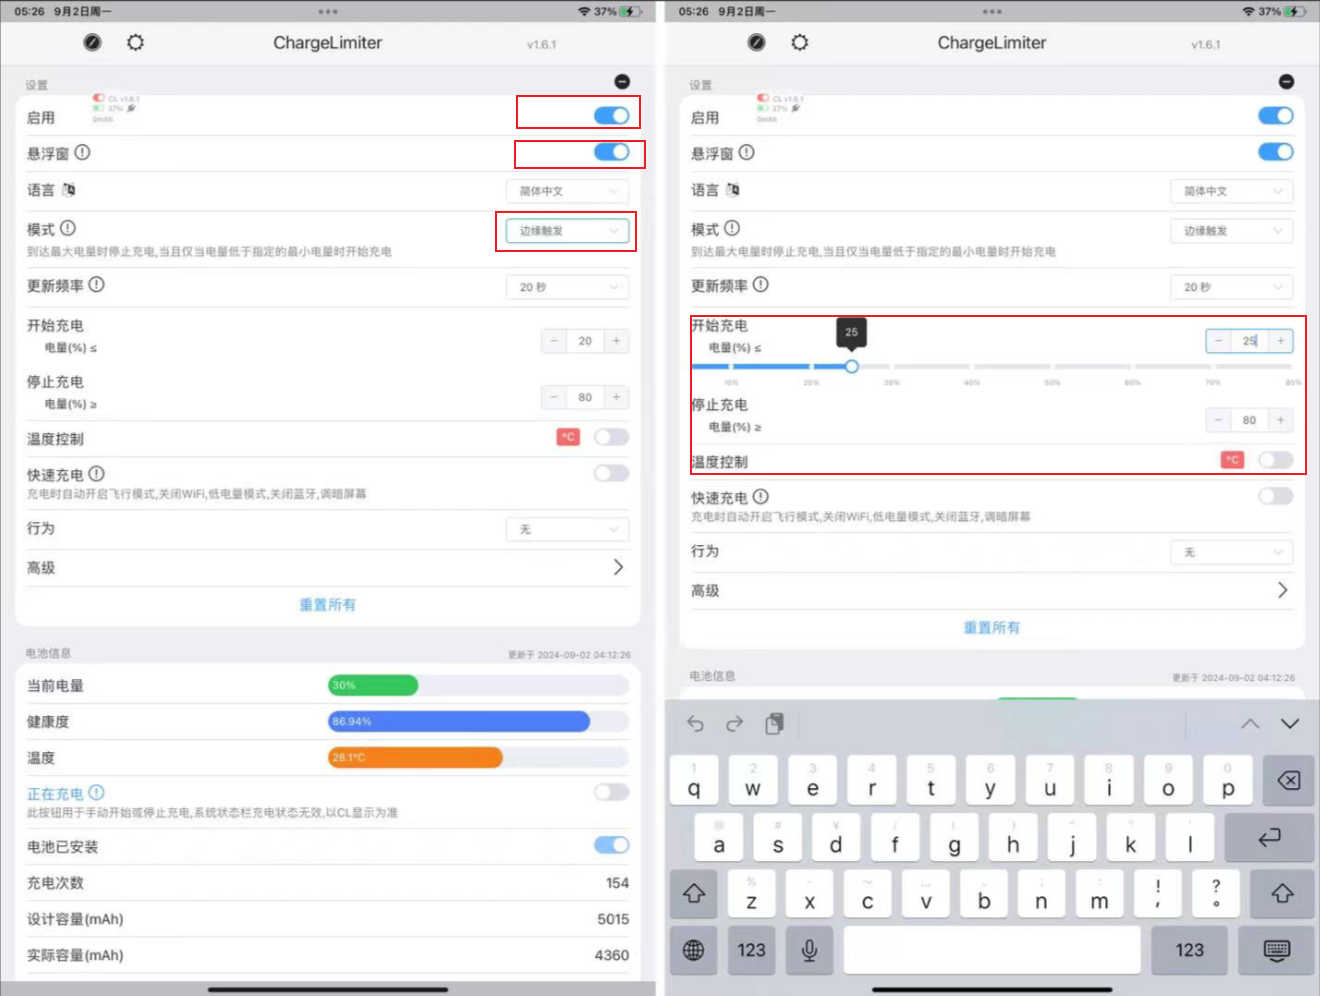Toggle the 电池已安装 switch on the left screen

tap(611, 845)
